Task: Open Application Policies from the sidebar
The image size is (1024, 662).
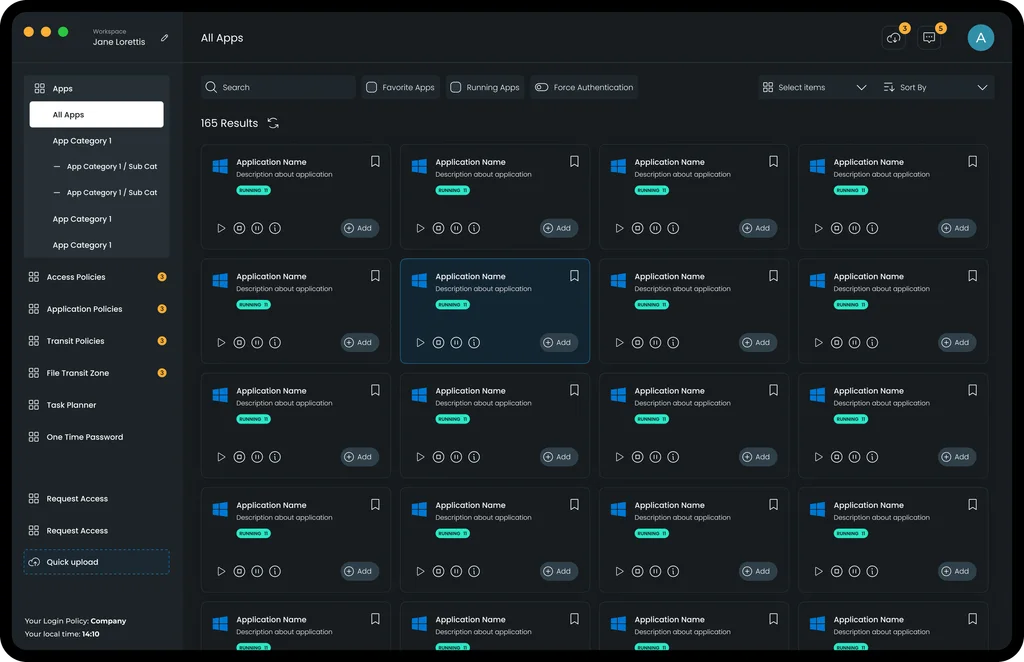Action: 97,309
